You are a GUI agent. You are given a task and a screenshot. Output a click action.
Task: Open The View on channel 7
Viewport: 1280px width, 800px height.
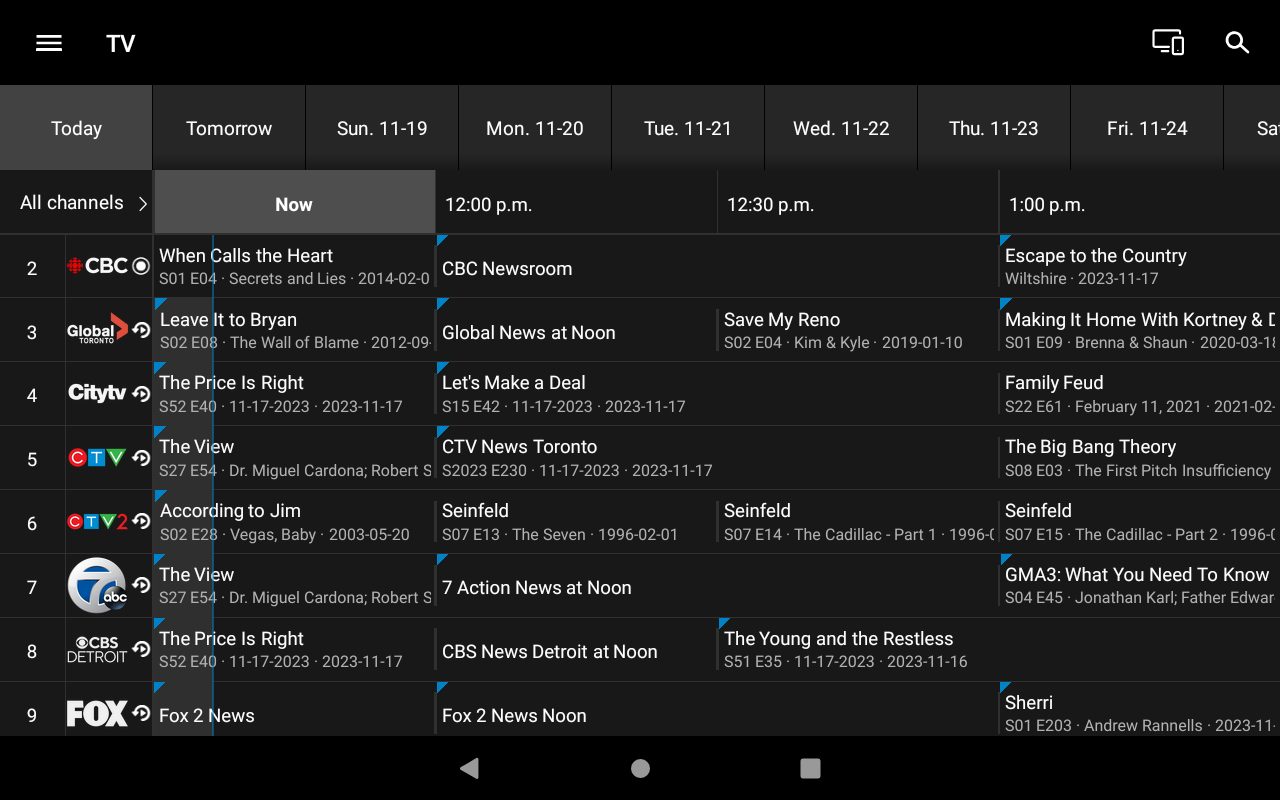pos(294,586)
